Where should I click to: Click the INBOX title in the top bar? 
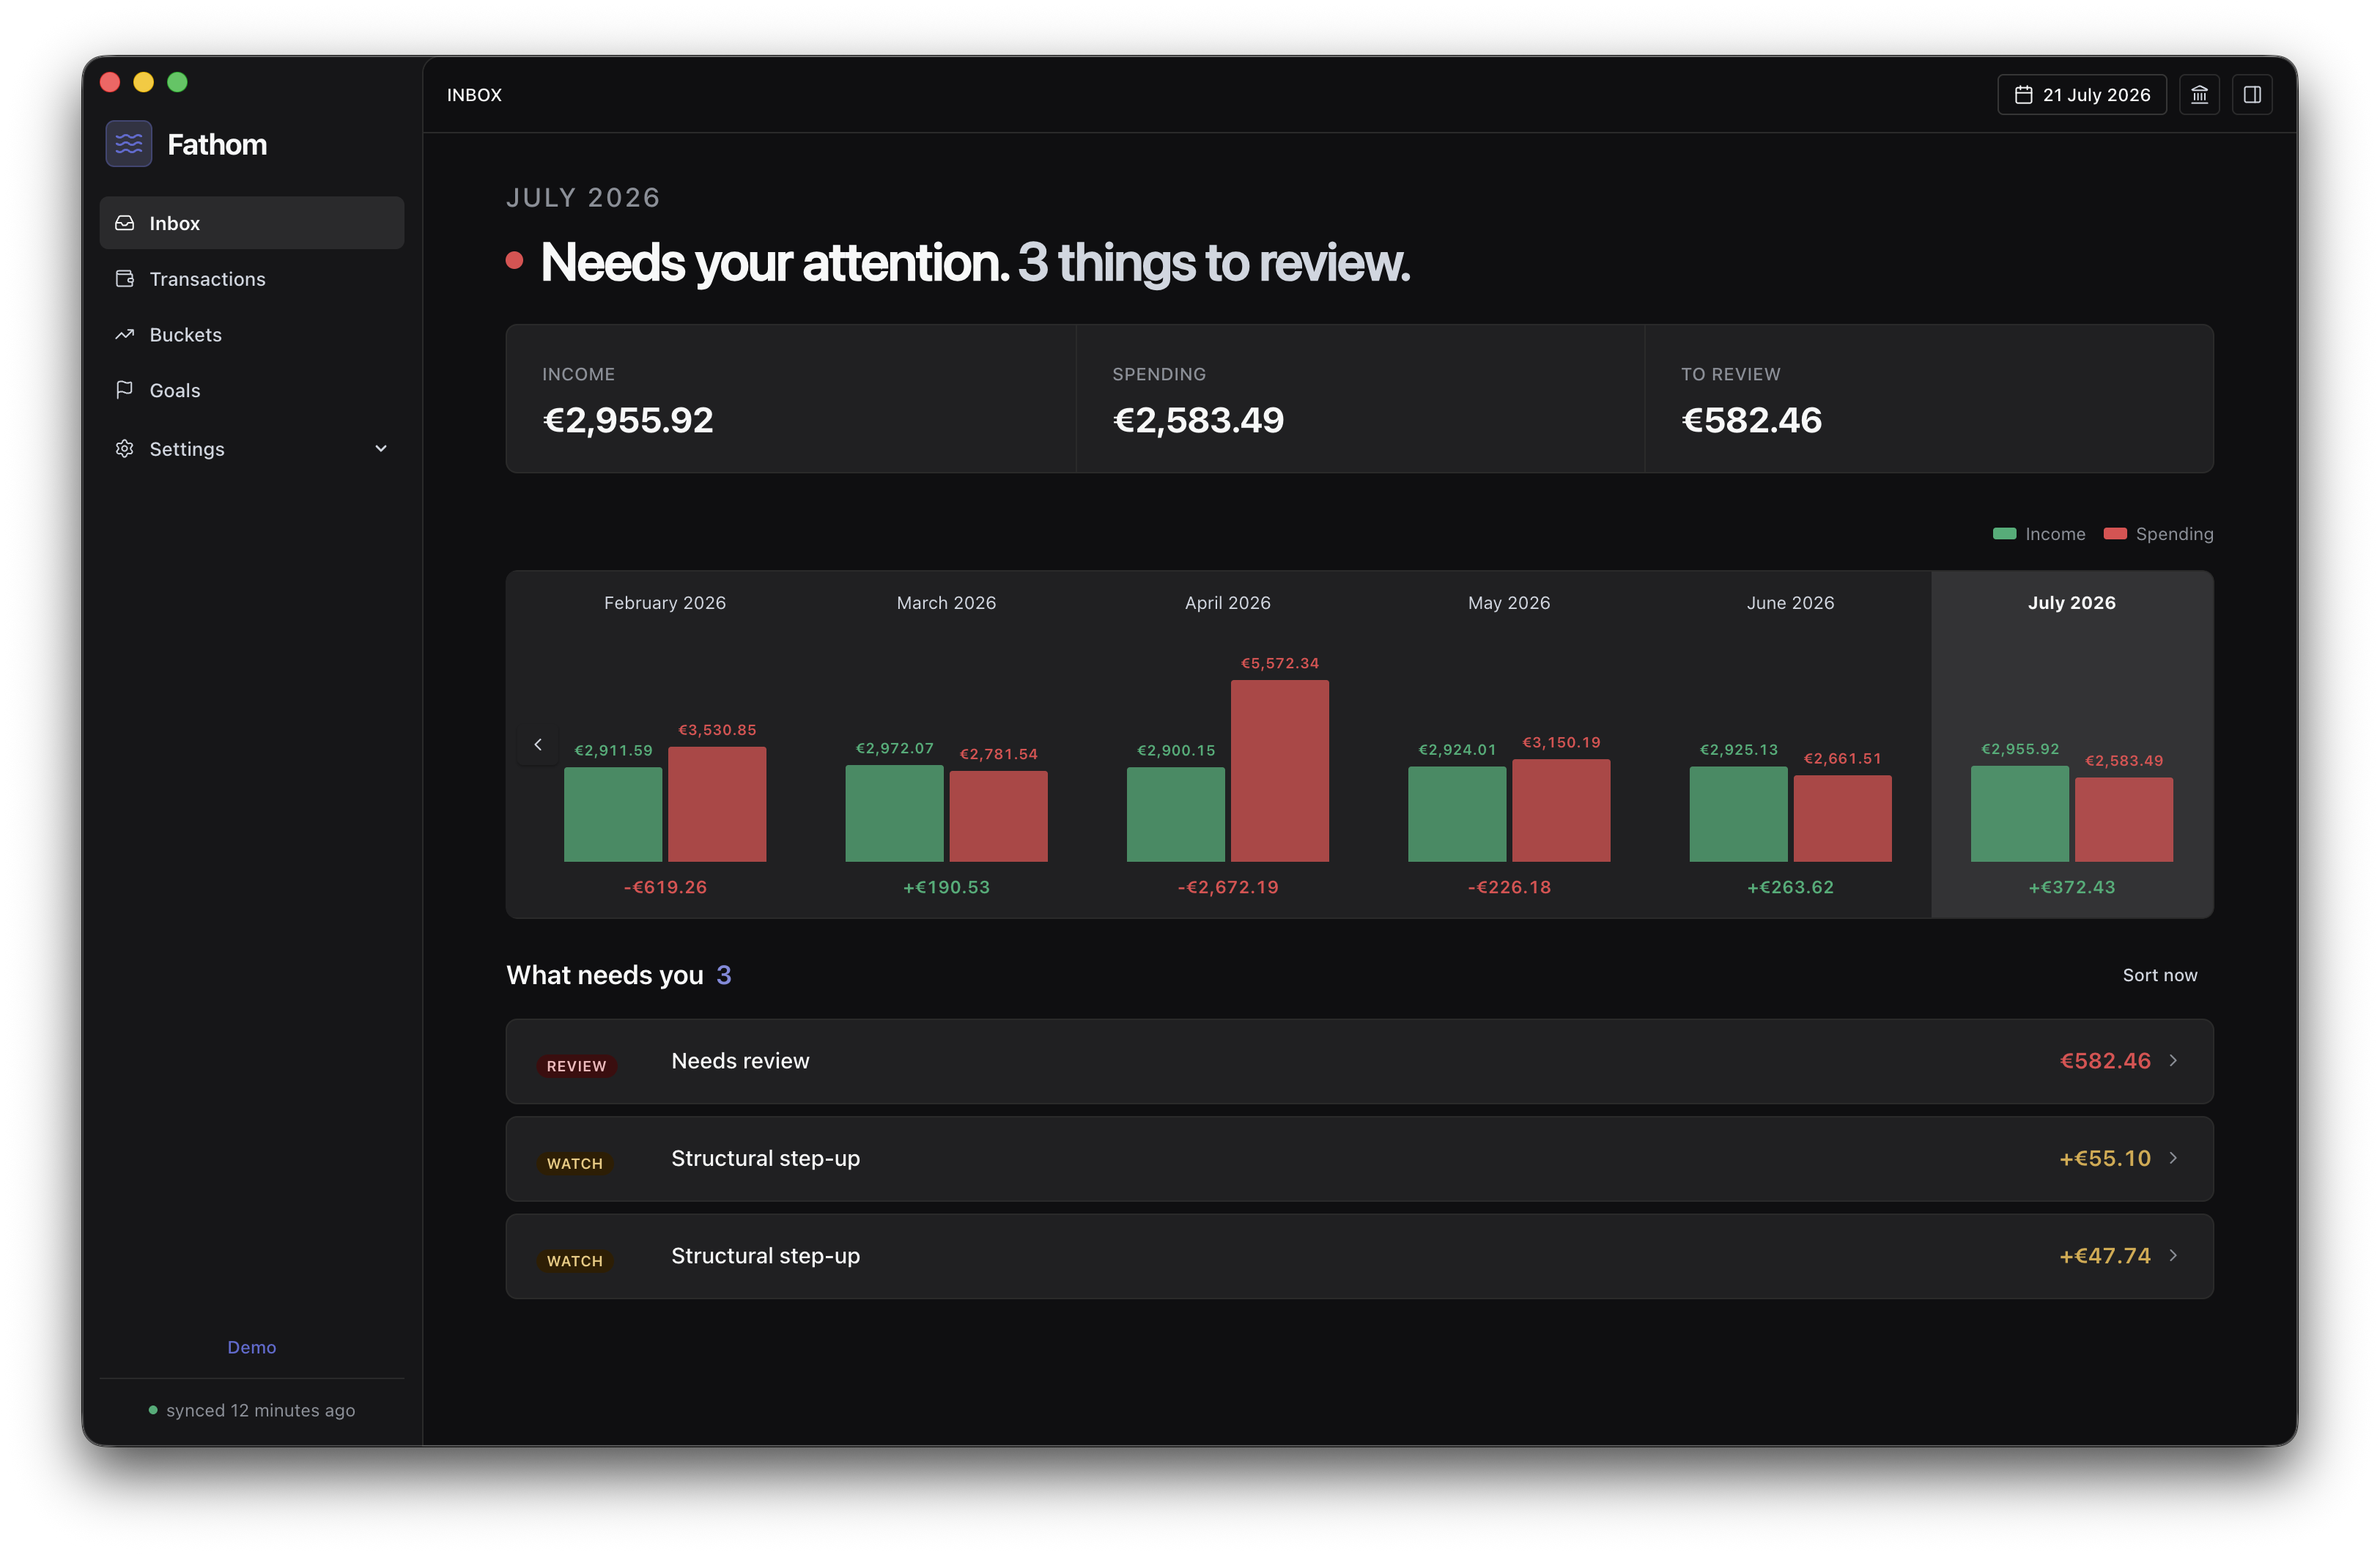pos(474,95)
